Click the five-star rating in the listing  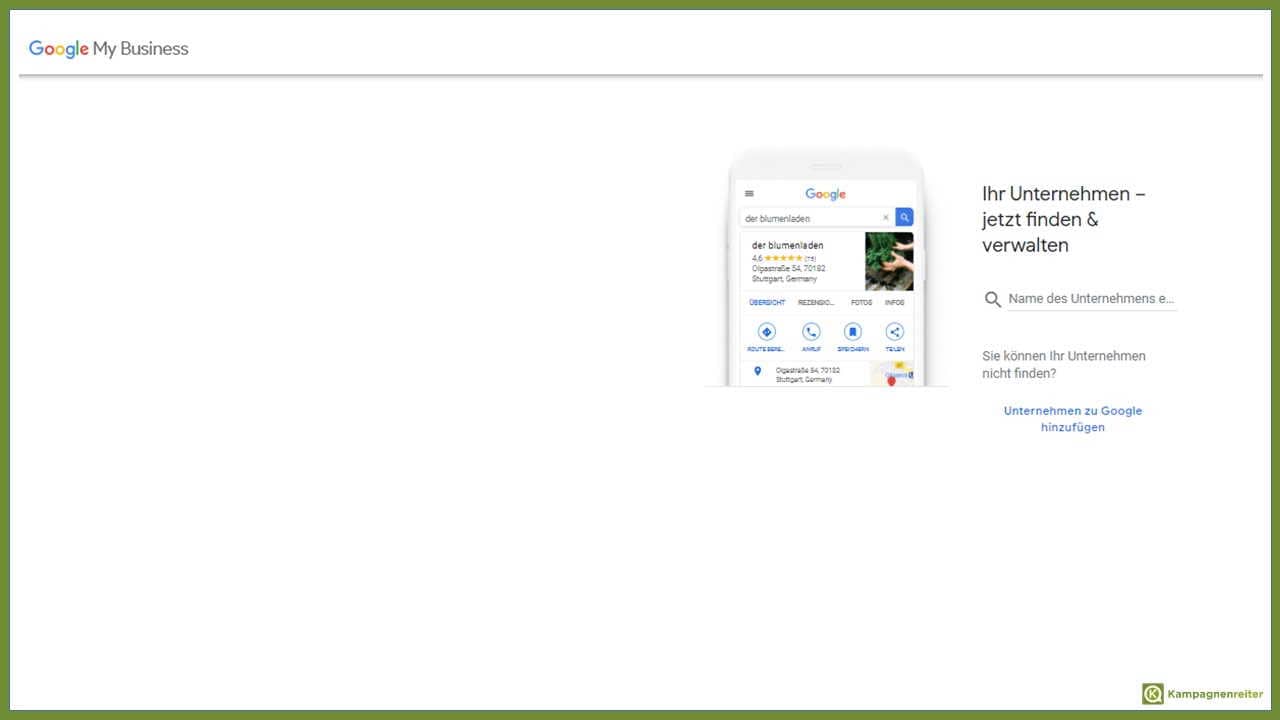[x=783, y=258]
